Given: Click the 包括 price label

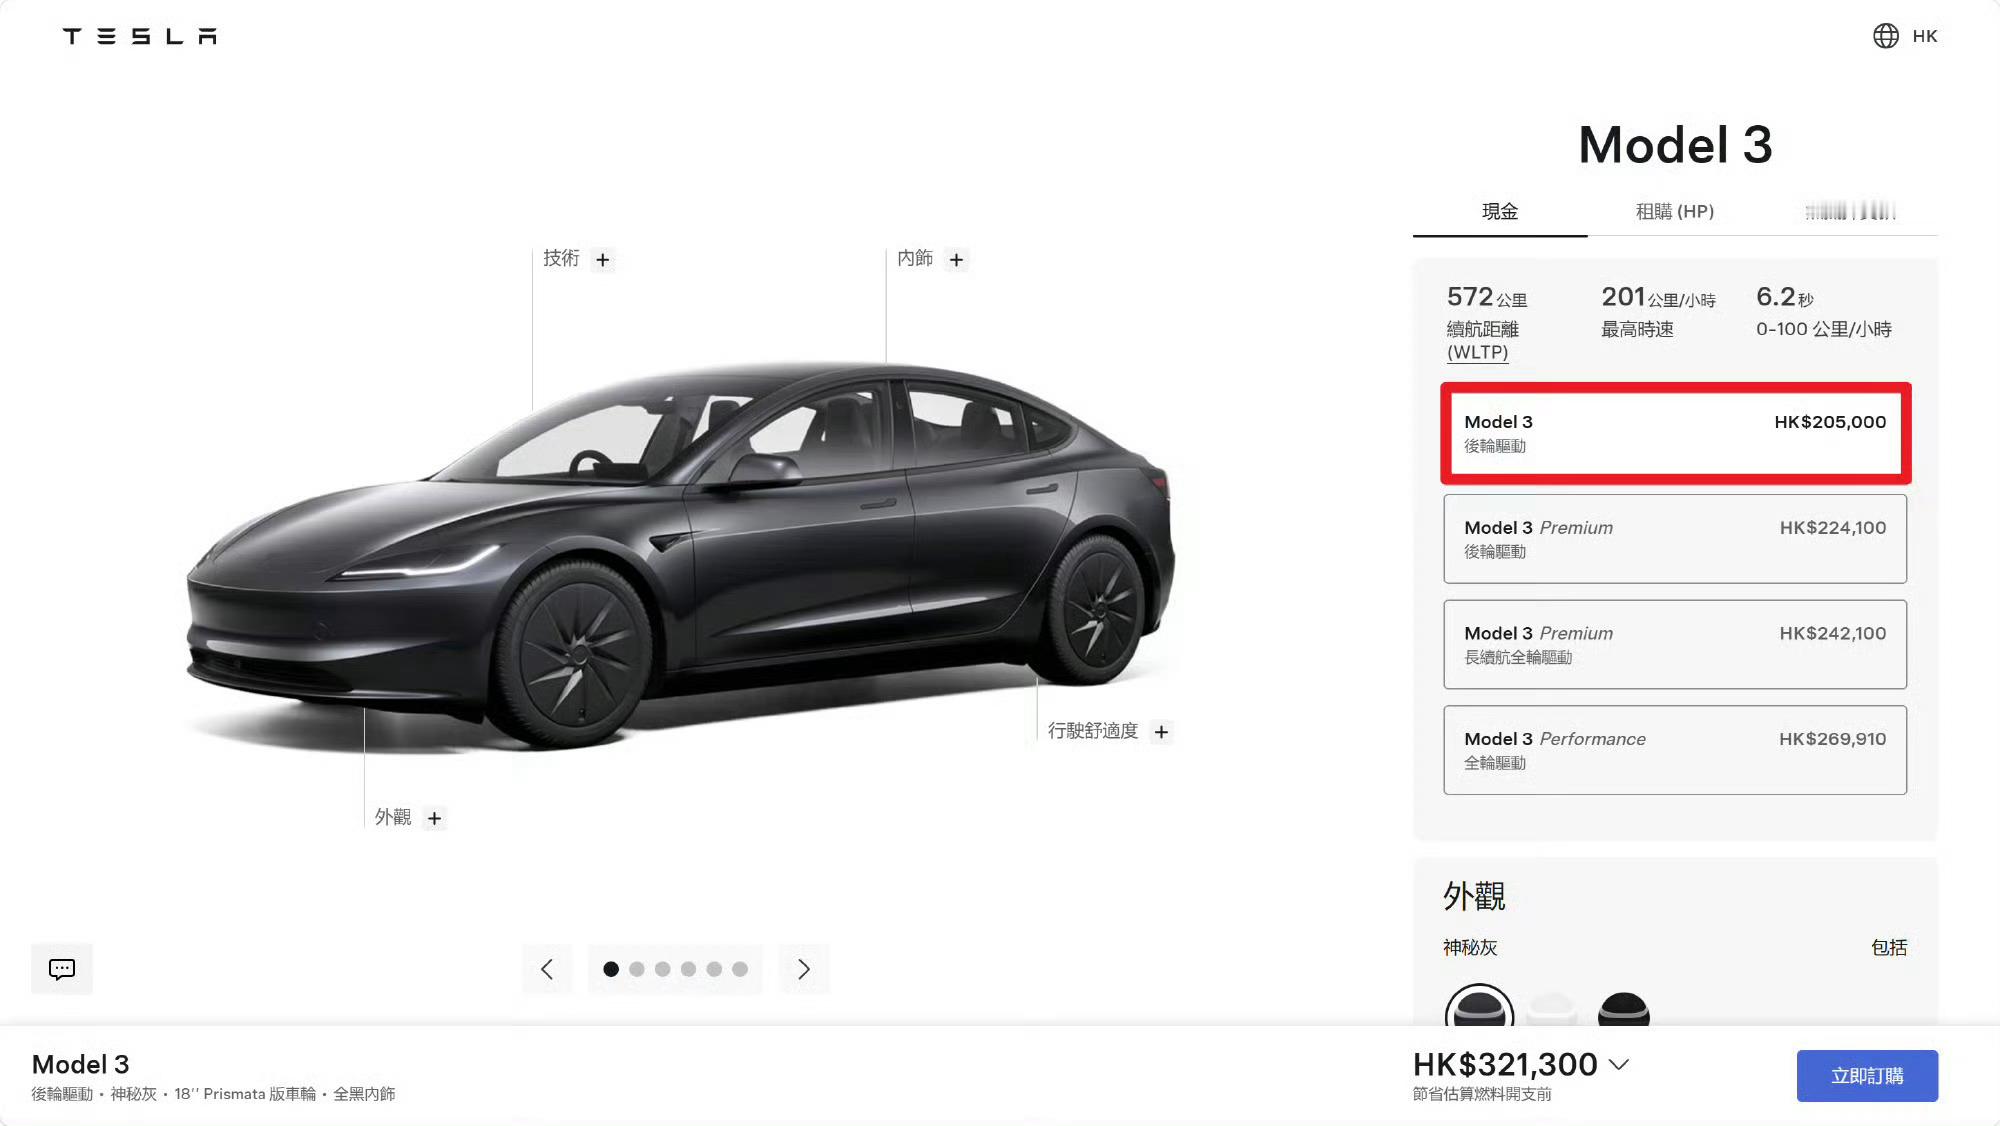Looking at the screenshot, I should [x=1889, y=947].
